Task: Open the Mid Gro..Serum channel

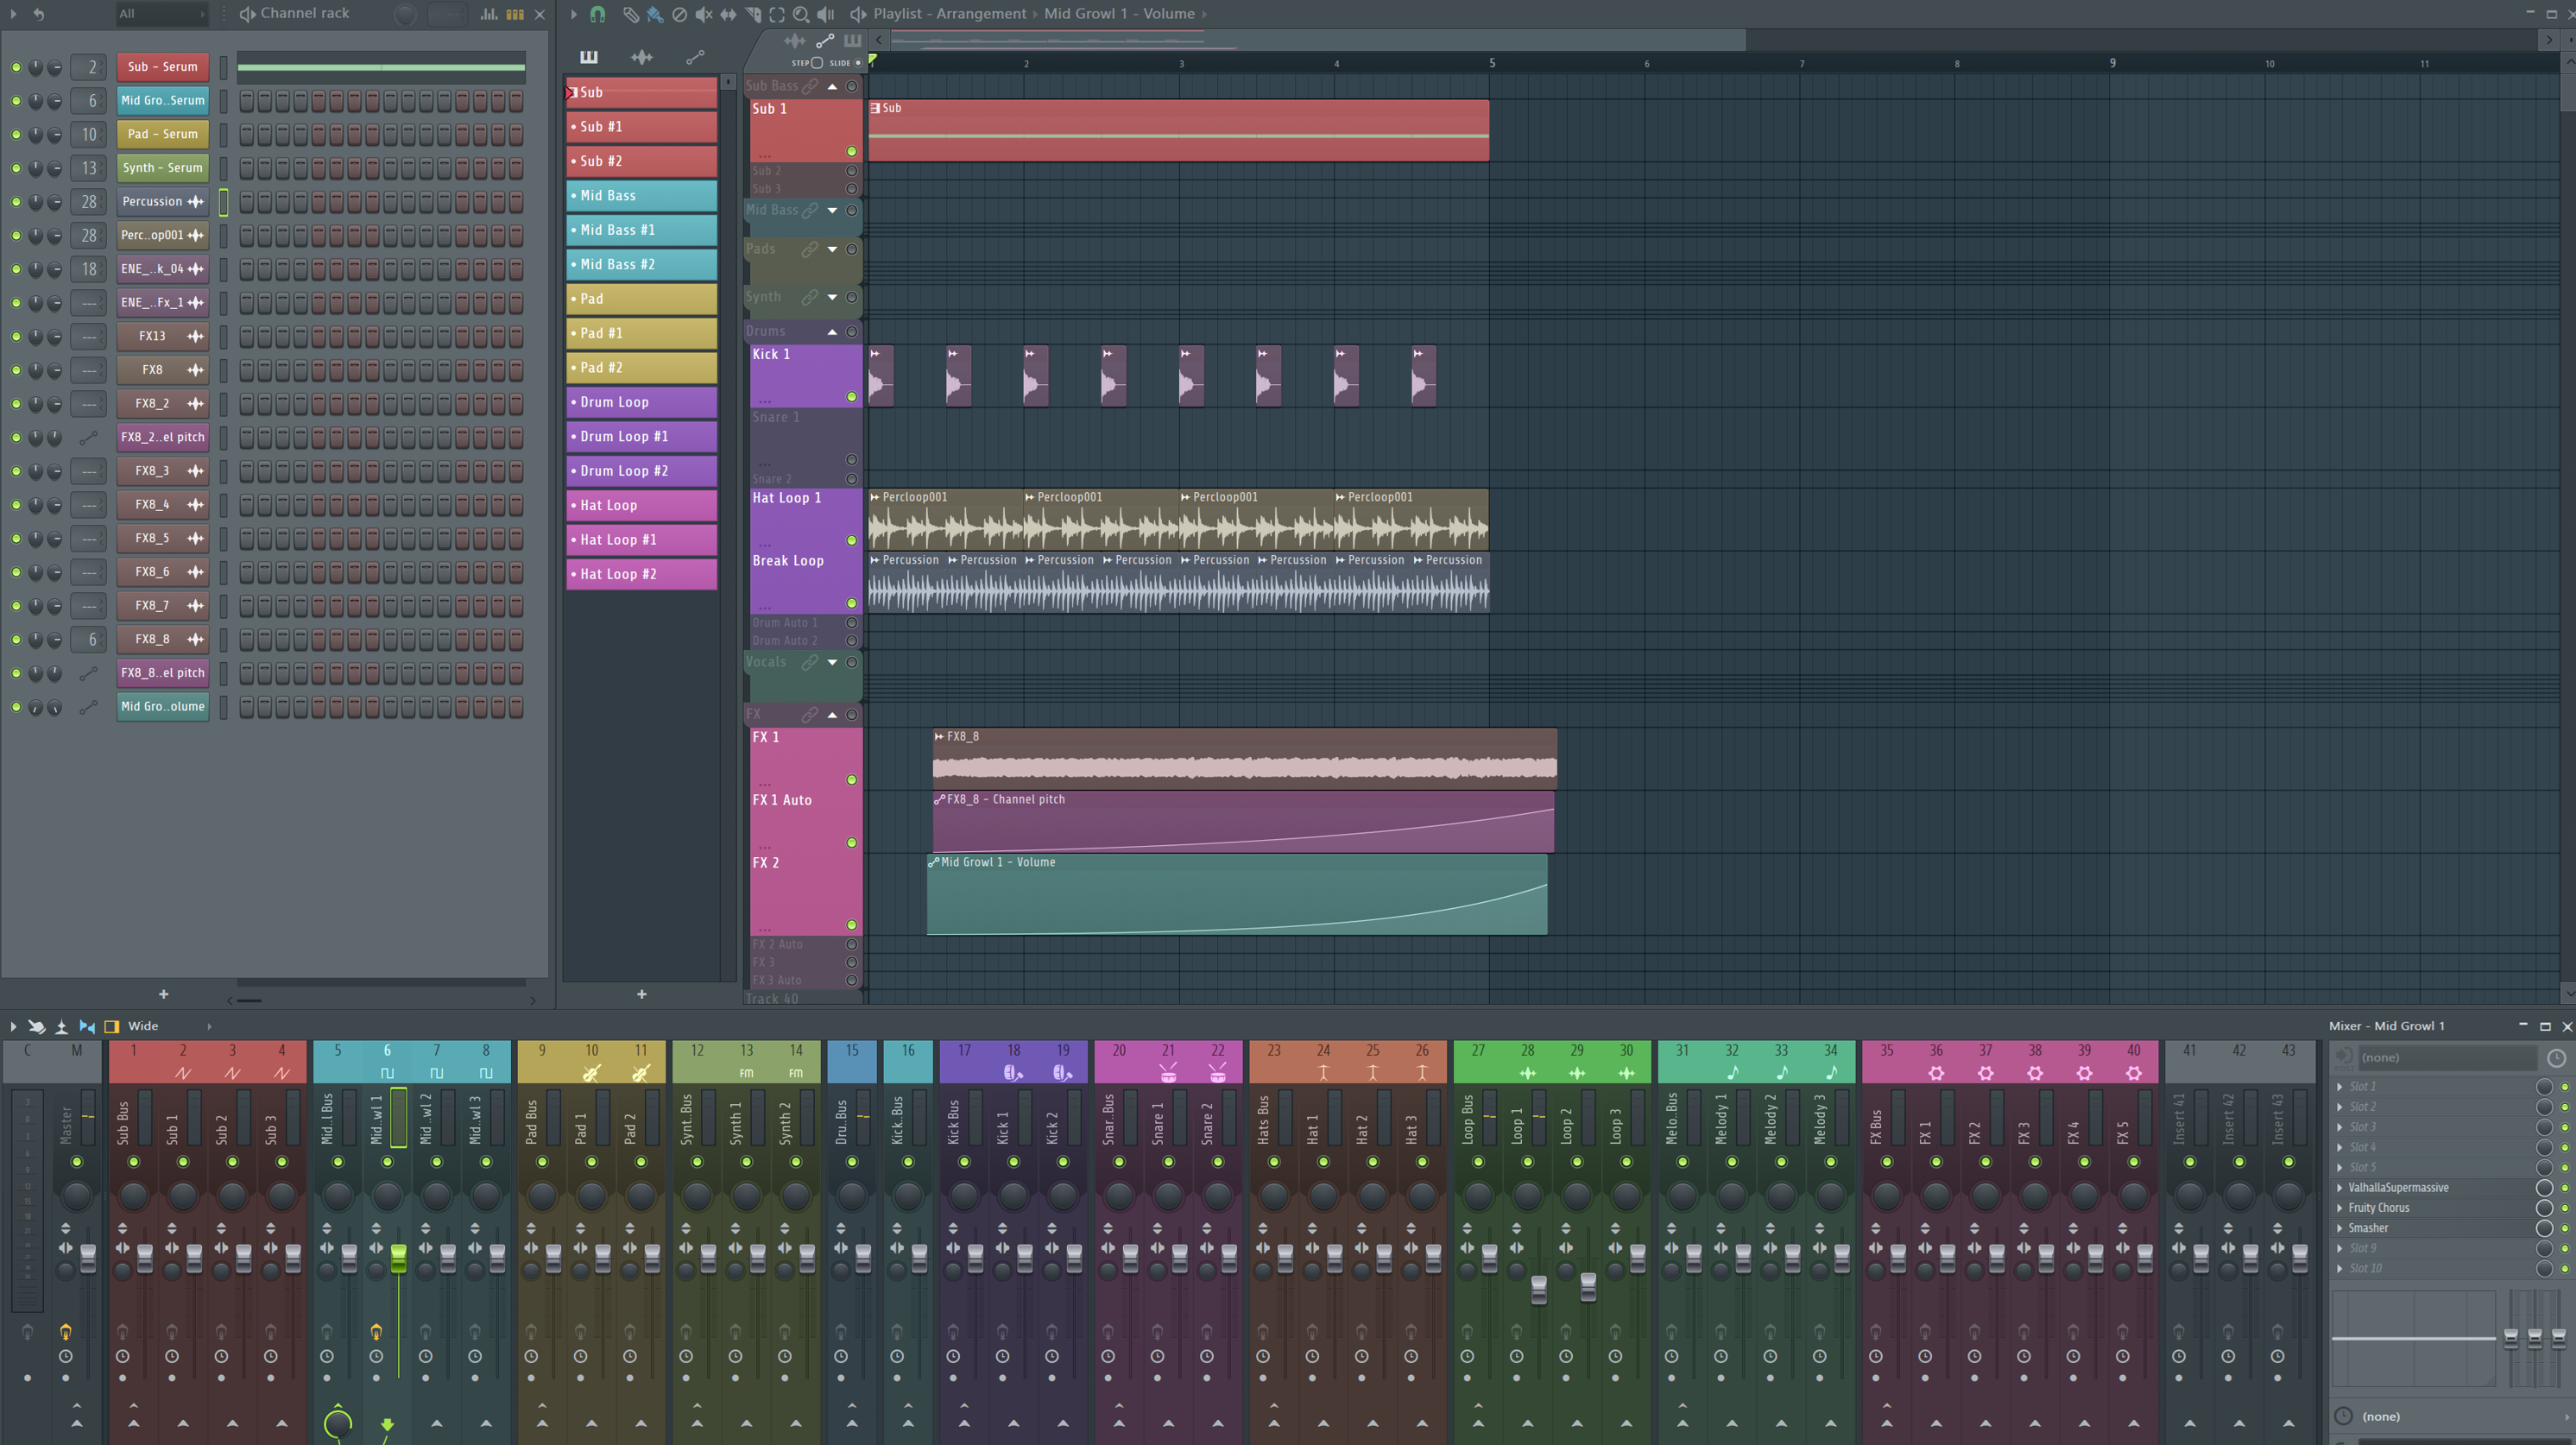Action: coord(163,100)
